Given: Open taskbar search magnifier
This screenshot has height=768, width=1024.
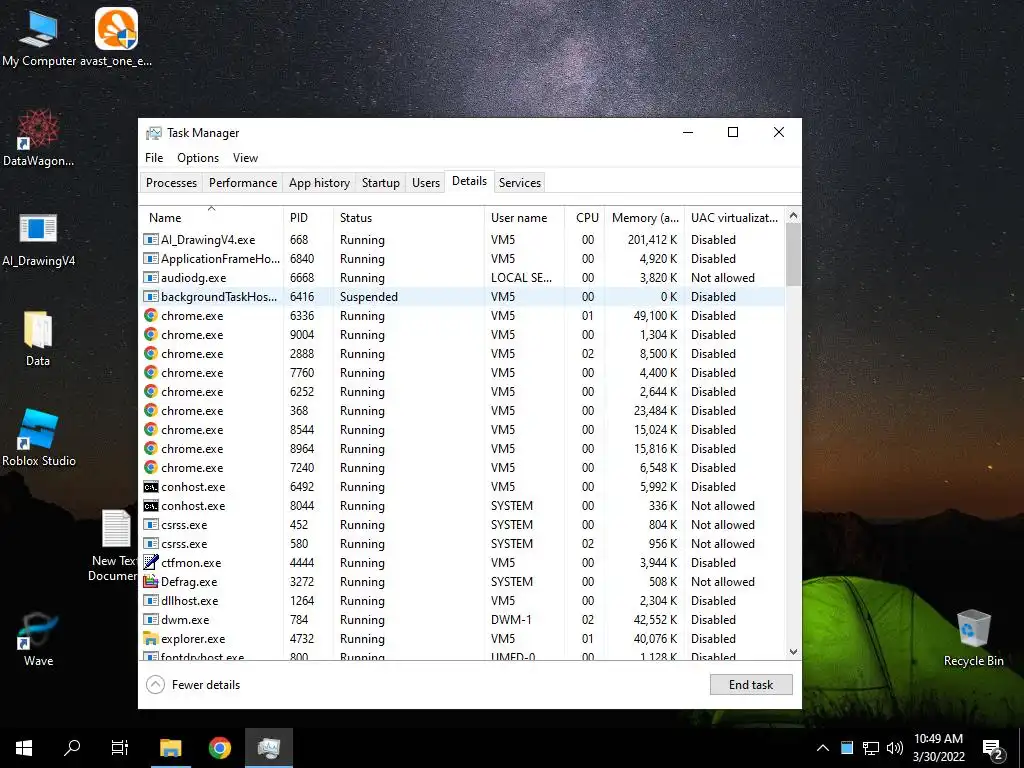Looking at the screenshot, I should [x=72, y=748].
